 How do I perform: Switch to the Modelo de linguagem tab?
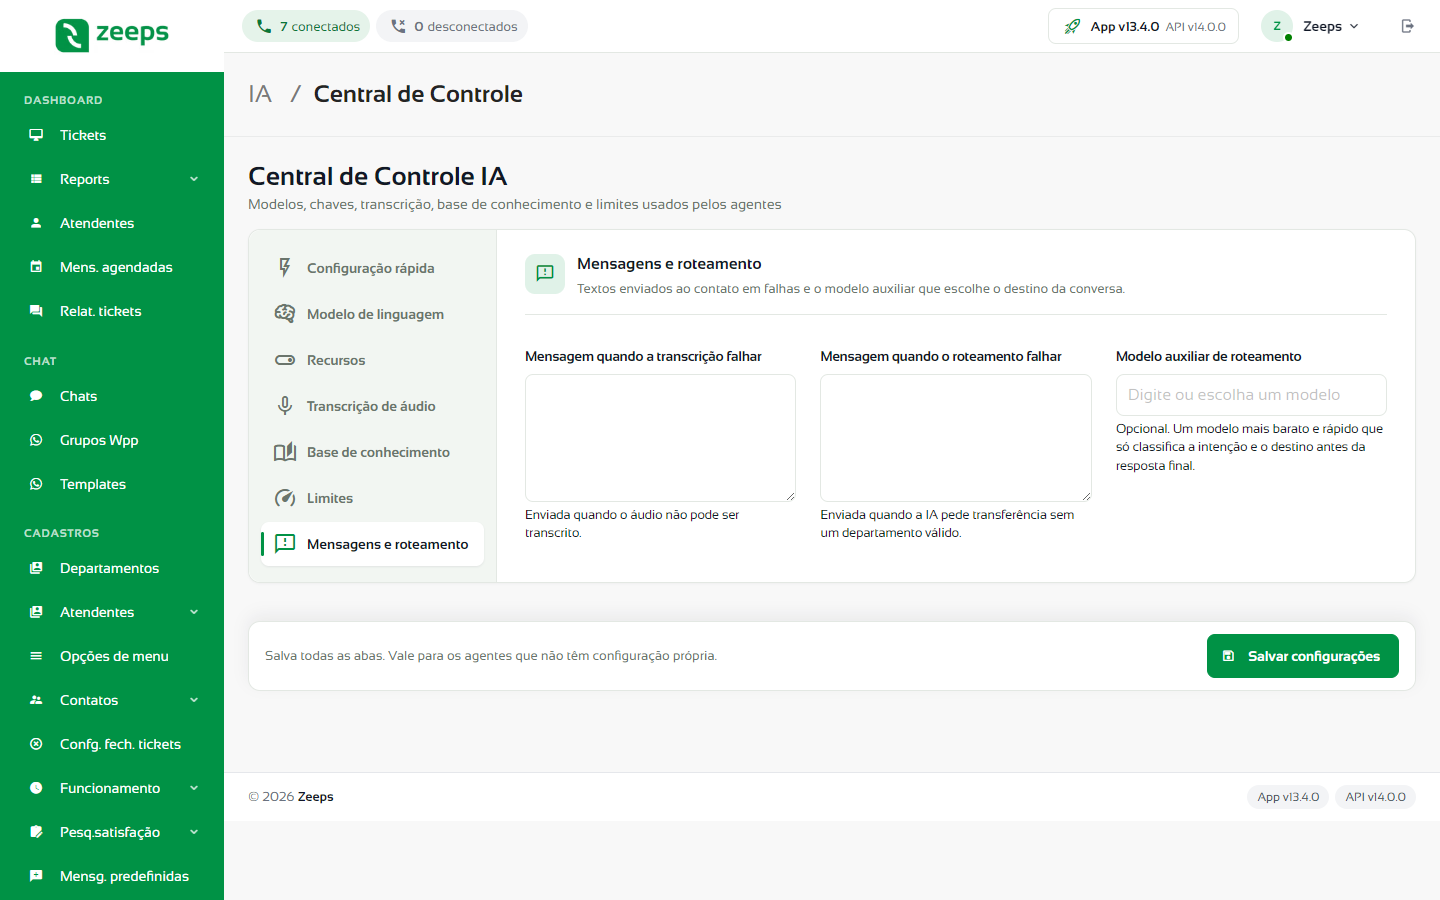tap(372, 314)
